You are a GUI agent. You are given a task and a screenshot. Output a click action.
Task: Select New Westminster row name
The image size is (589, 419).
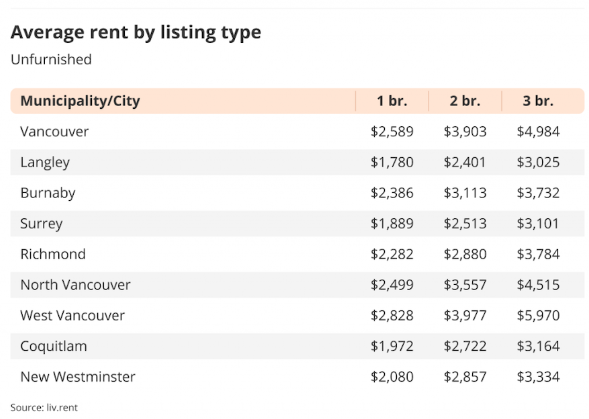point(78,377)
